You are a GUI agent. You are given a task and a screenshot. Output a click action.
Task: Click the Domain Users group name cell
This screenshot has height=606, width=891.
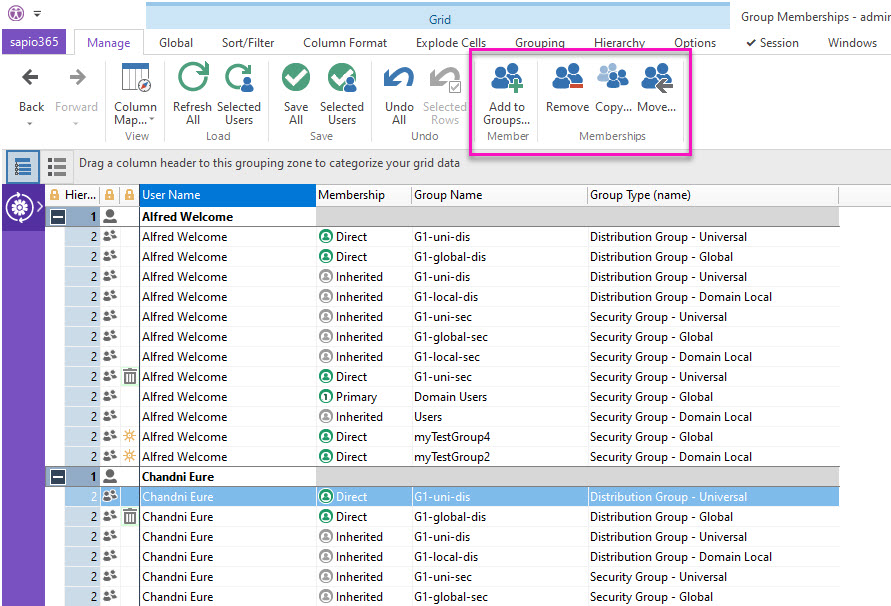coord(499,397)
